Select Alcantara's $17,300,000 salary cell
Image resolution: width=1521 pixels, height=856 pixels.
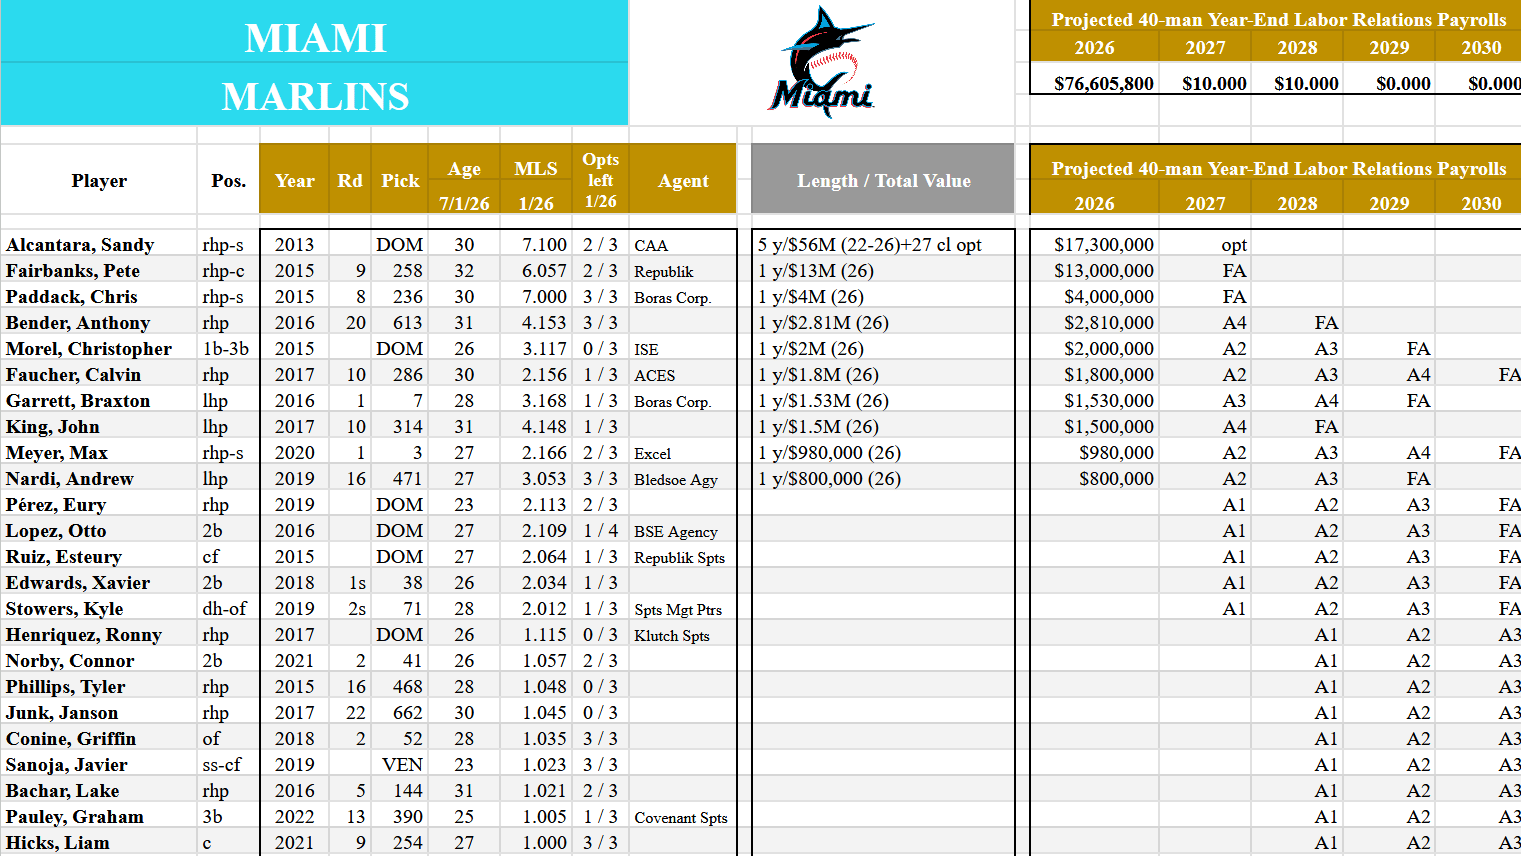1094,244
